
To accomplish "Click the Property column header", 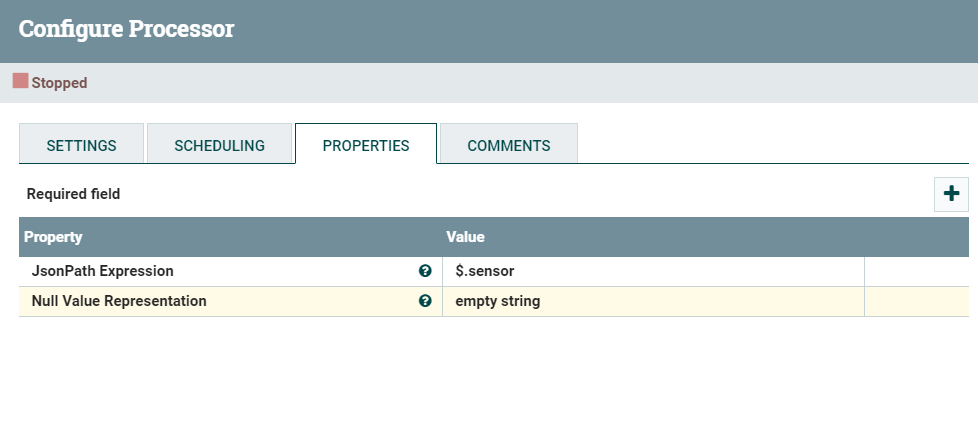I will 53,237.
